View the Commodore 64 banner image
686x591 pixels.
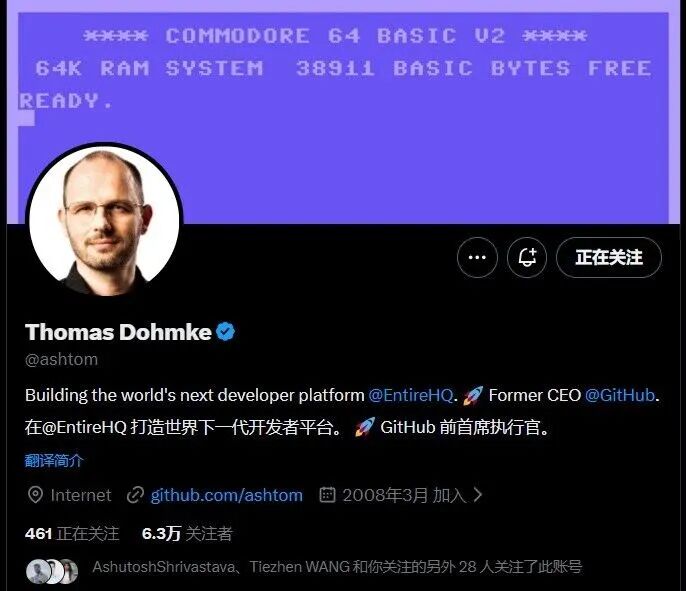tap(343, 112)
